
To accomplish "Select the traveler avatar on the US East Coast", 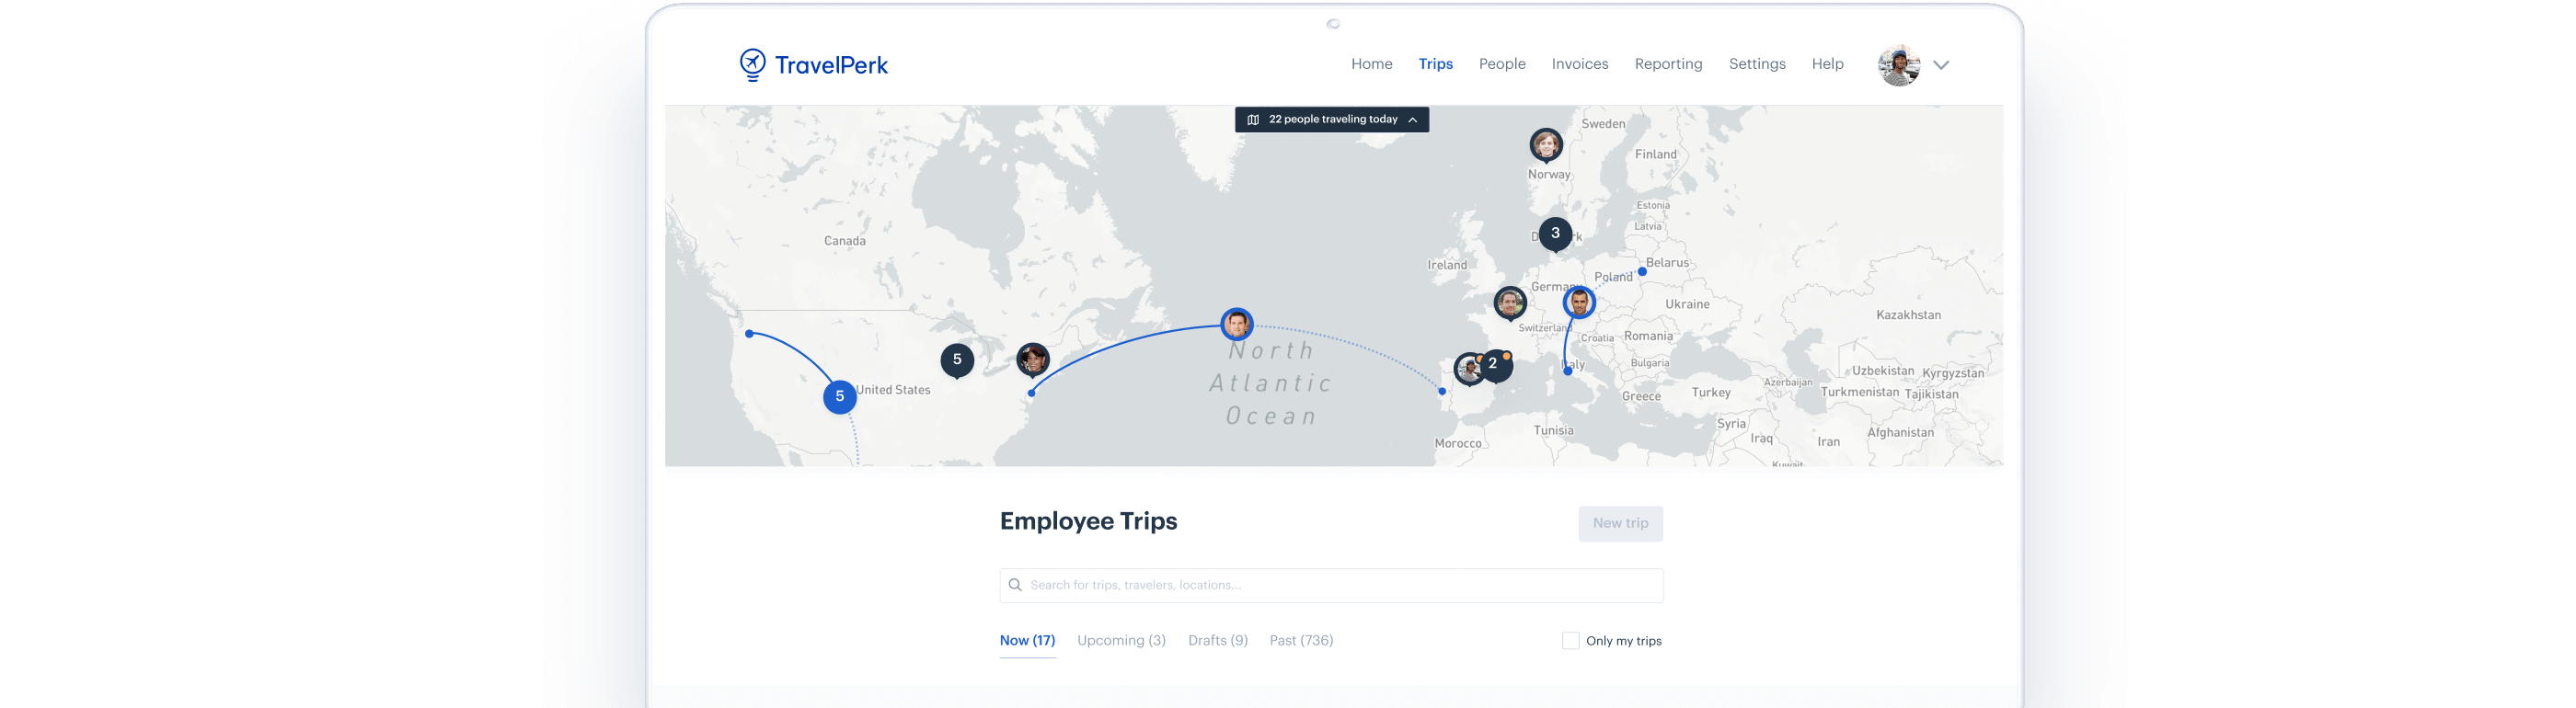I will (x=1032, y=359).
